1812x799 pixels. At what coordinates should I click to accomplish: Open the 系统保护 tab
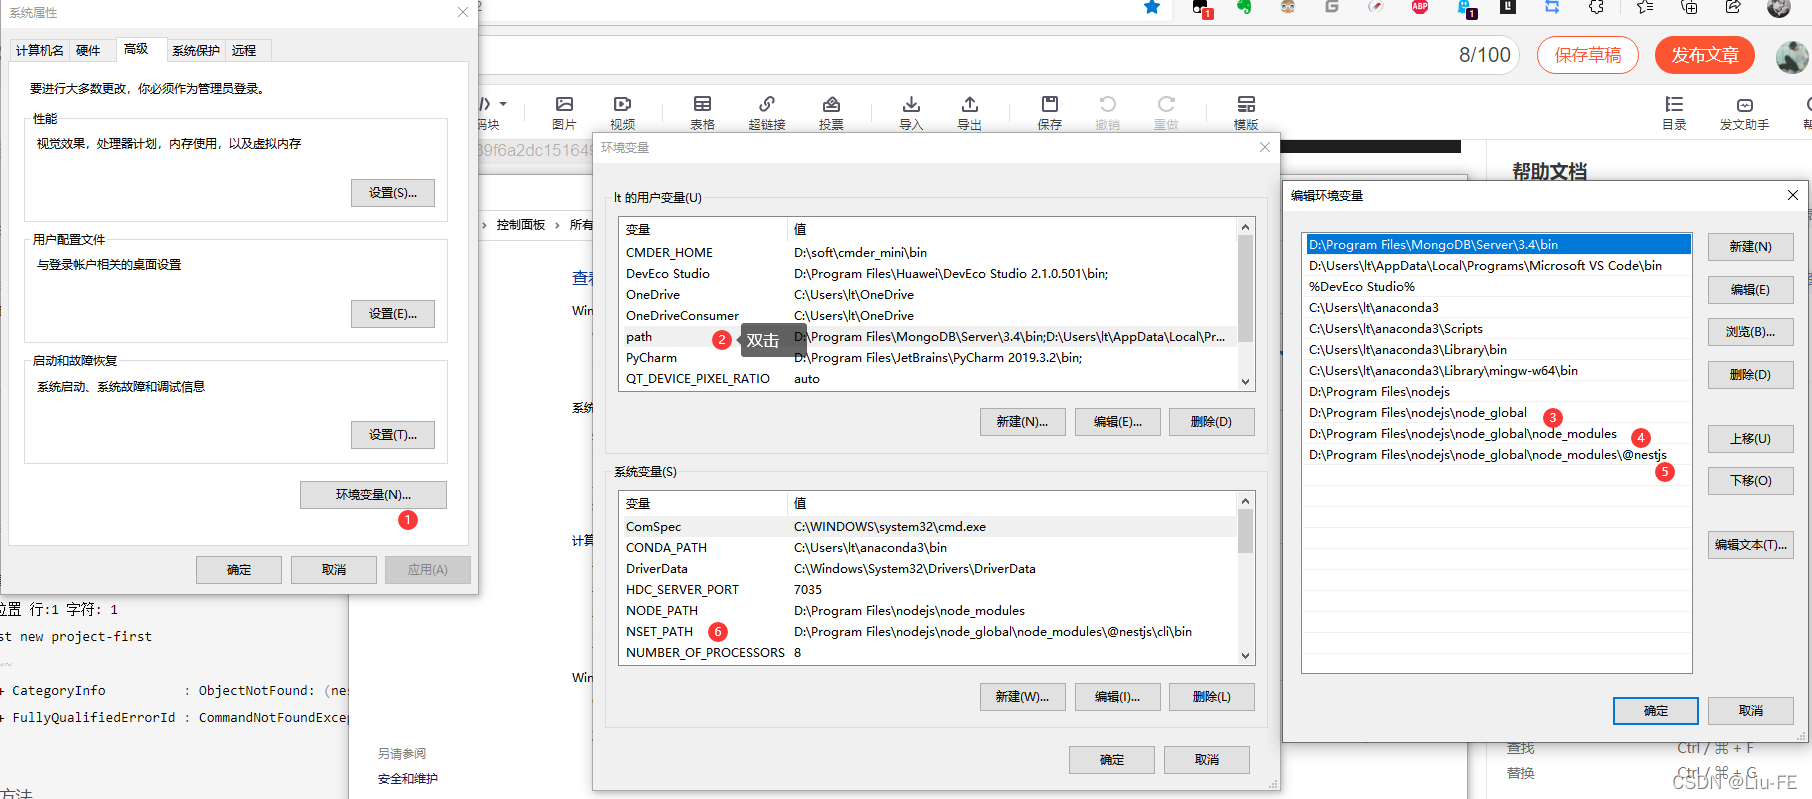(x=196, y=51)
